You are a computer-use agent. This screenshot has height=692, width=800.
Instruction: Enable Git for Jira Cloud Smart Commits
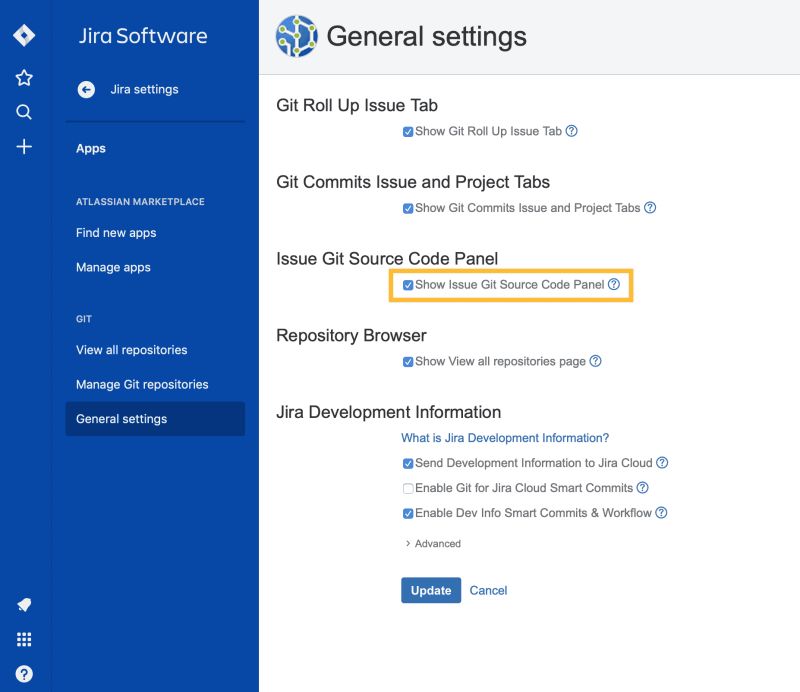(x=408, y=487)
